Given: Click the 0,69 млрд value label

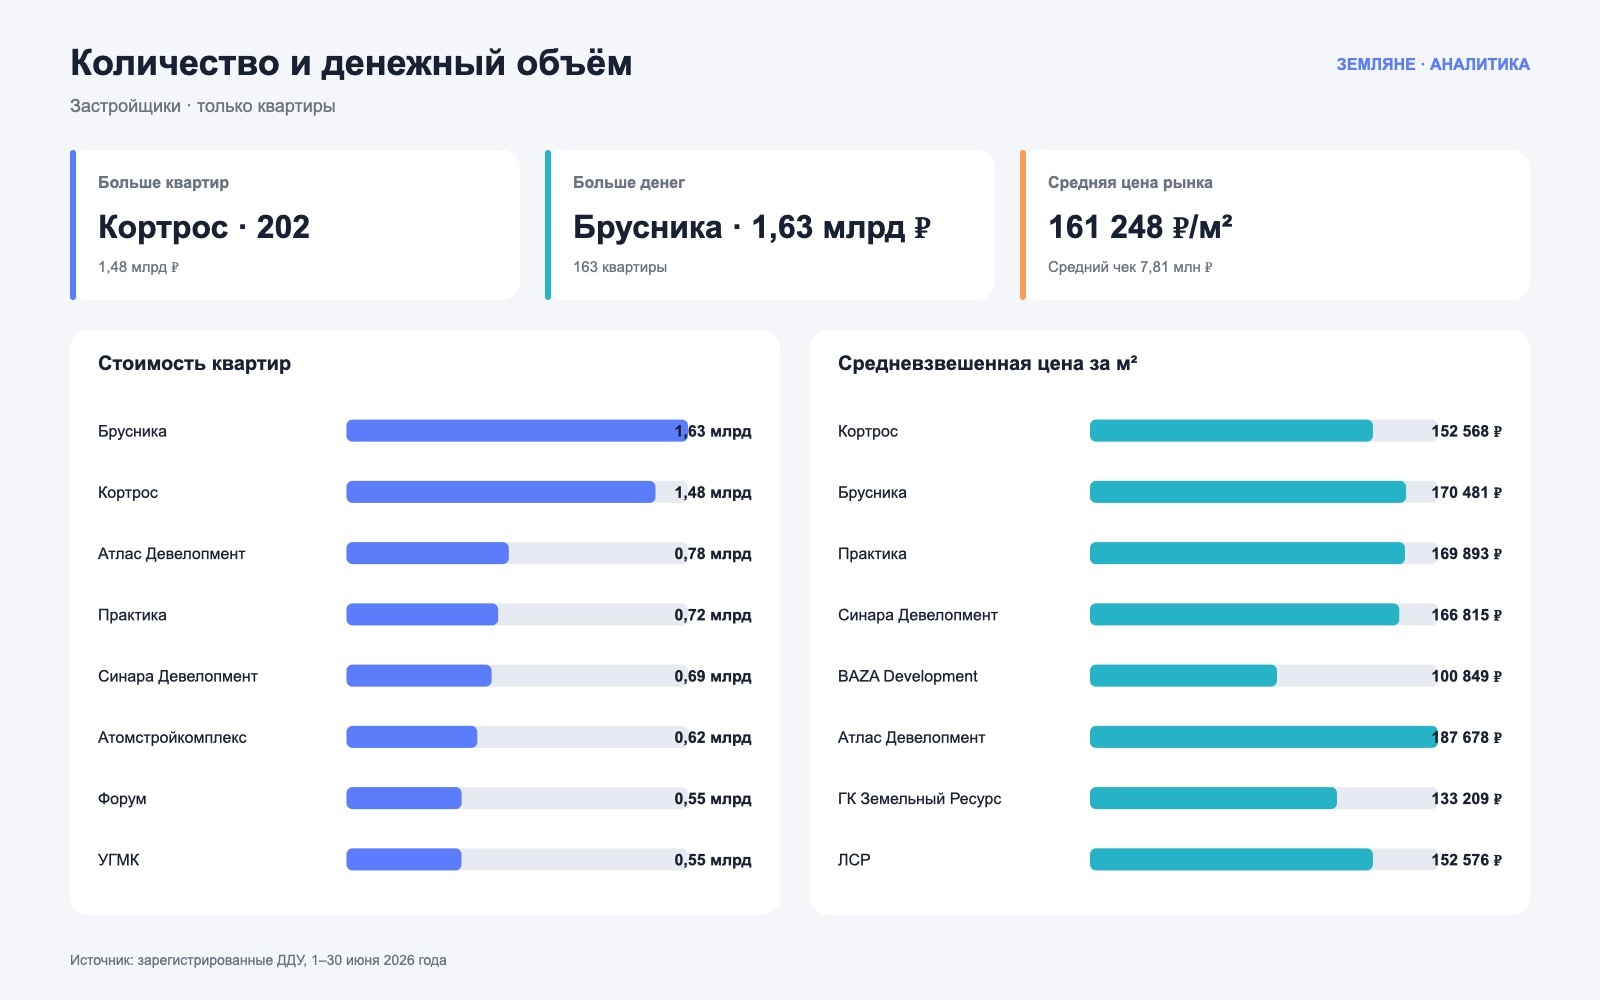Looking at the screenshot, I should (713, 676).
